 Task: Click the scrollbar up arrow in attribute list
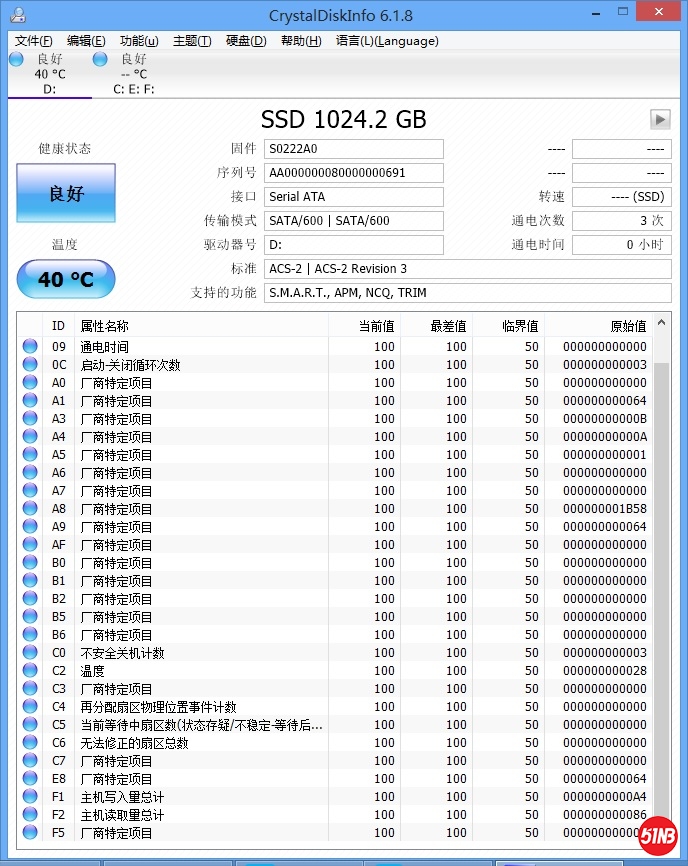(x=661, y=323)
